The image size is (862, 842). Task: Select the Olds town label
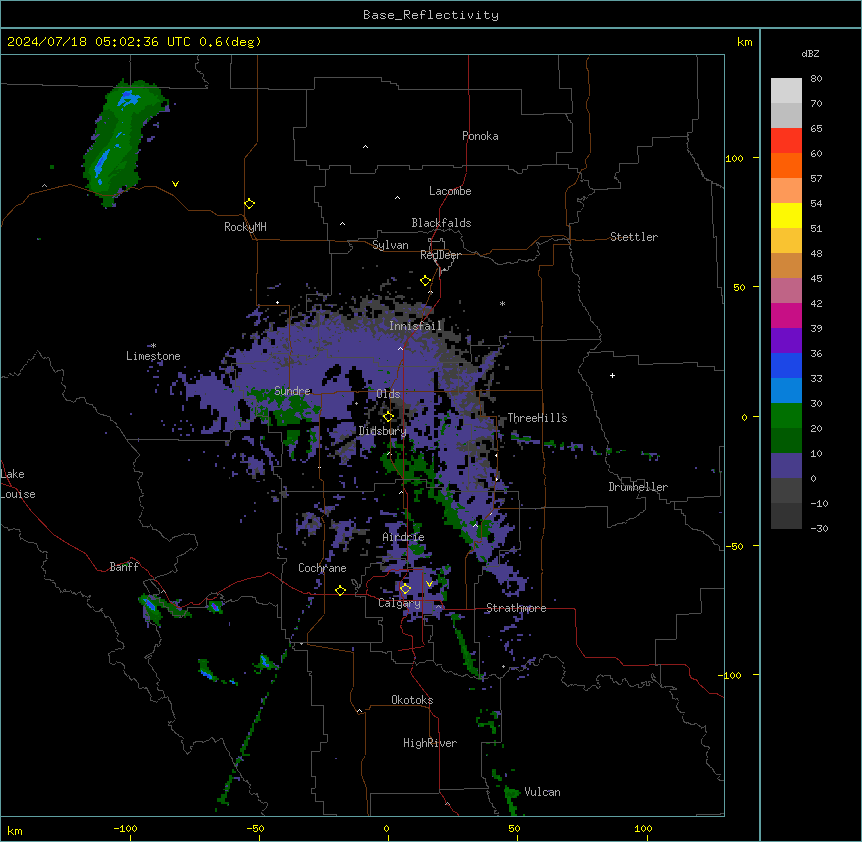pyautogui.click(x=388, y=394)
